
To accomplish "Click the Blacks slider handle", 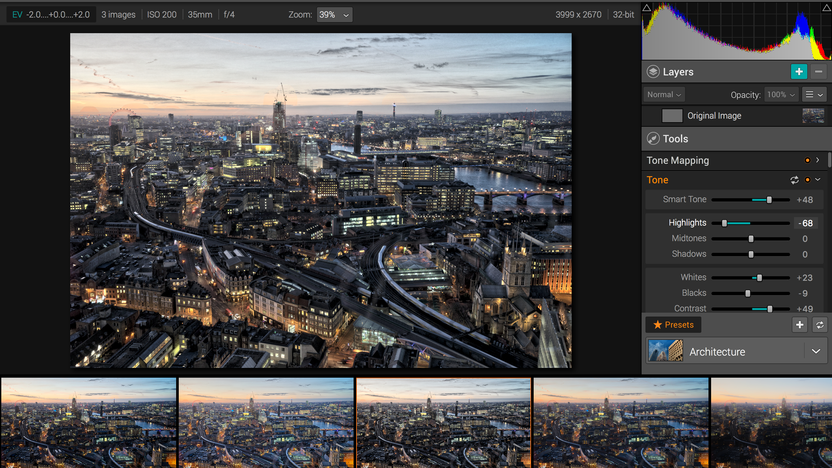I will click(x=748, y=293).
